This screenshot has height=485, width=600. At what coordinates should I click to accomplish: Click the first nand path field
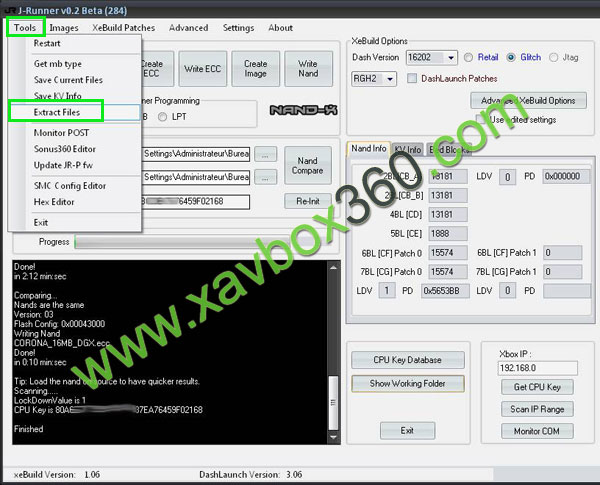pos(196,154)
